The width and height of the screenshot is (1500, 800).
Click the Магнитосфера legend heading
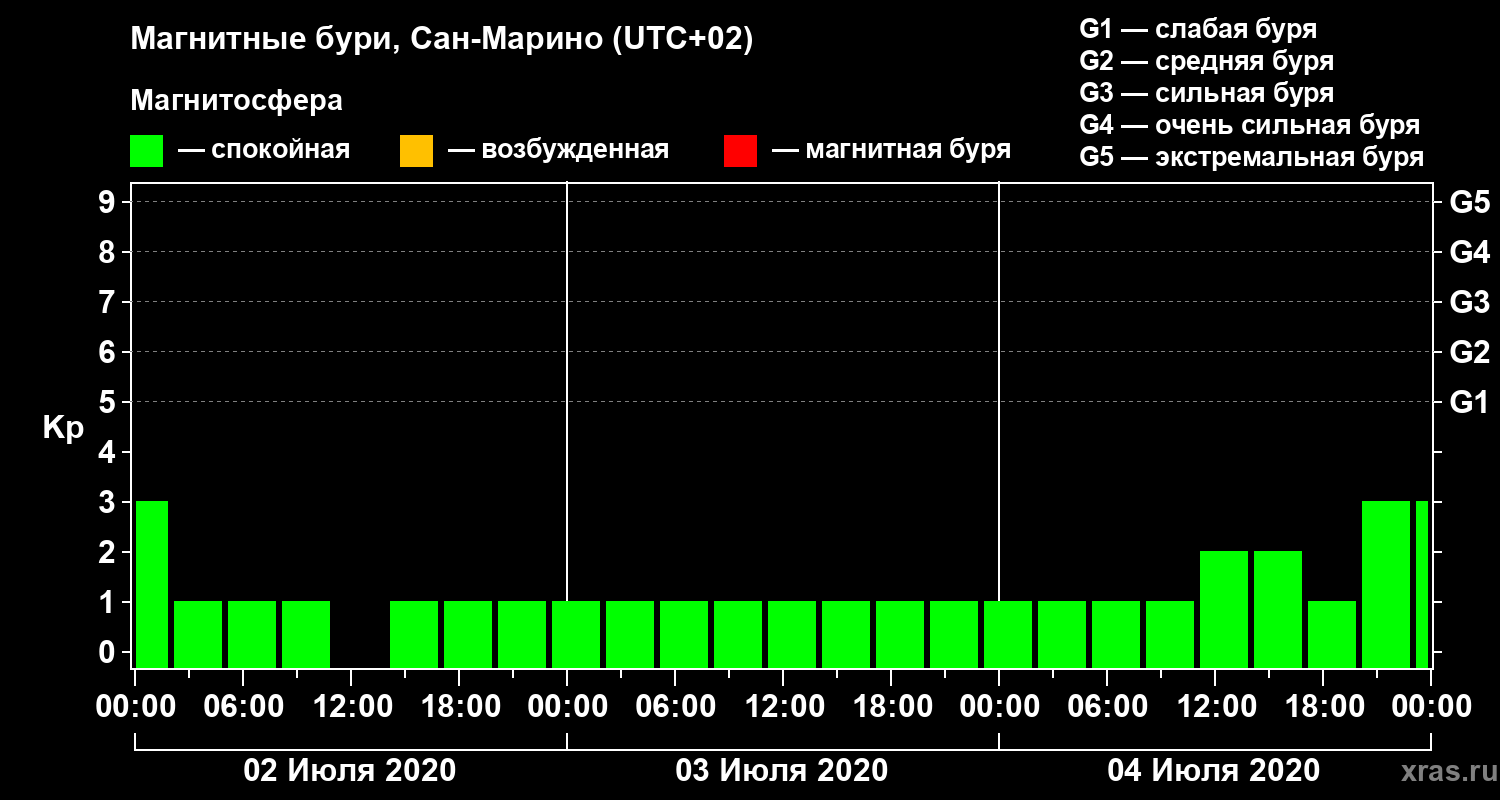[x=236, y=102]
